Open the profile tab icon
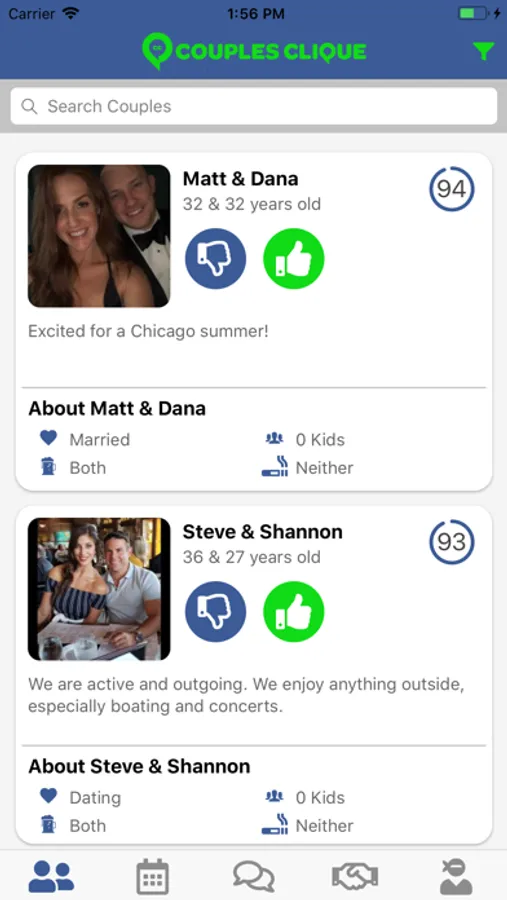The width and height of the screenshot is (507, 900). click(x=456, y=876)
